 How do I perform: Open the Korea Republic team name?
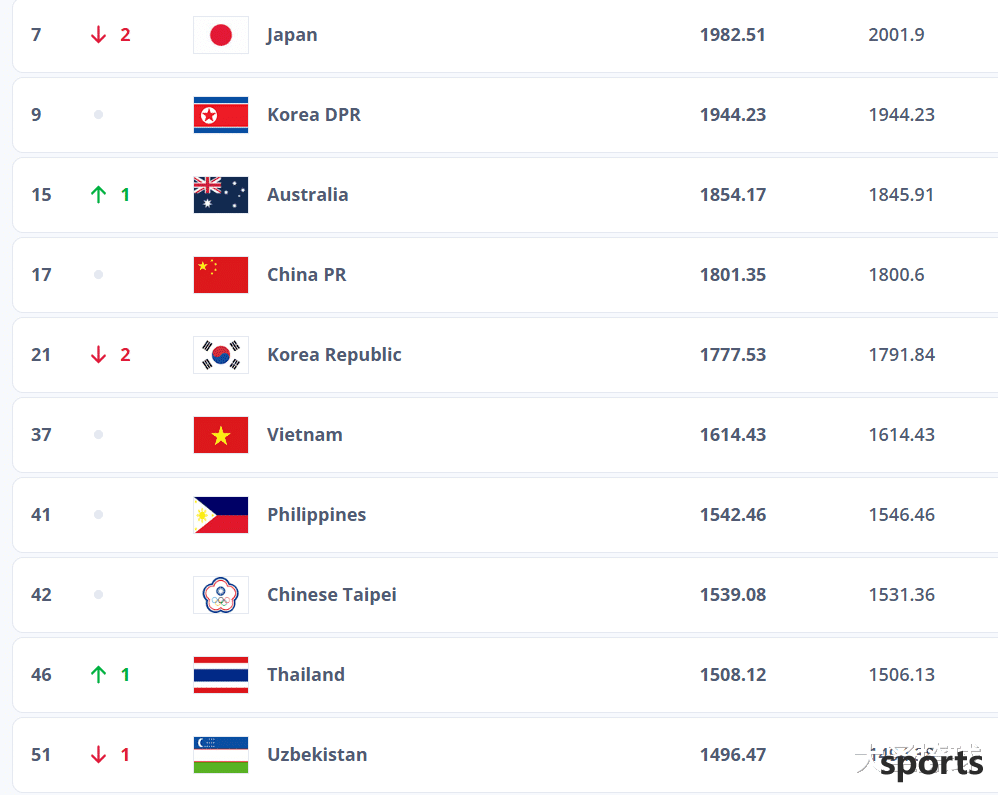tap(334, 355)
